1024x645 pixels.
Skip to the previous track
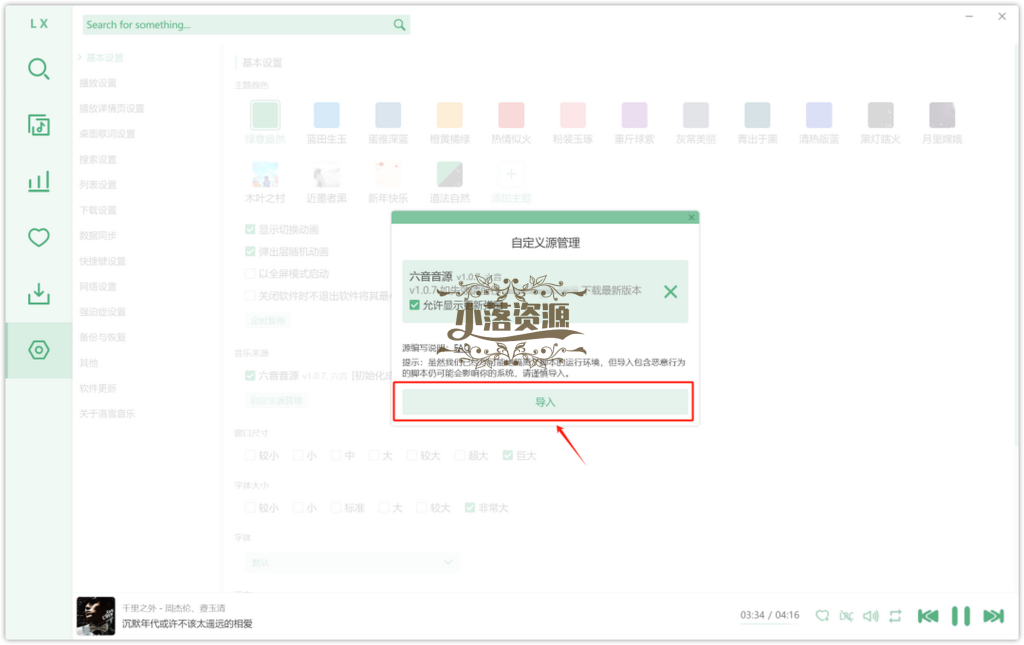click(928, 616)
